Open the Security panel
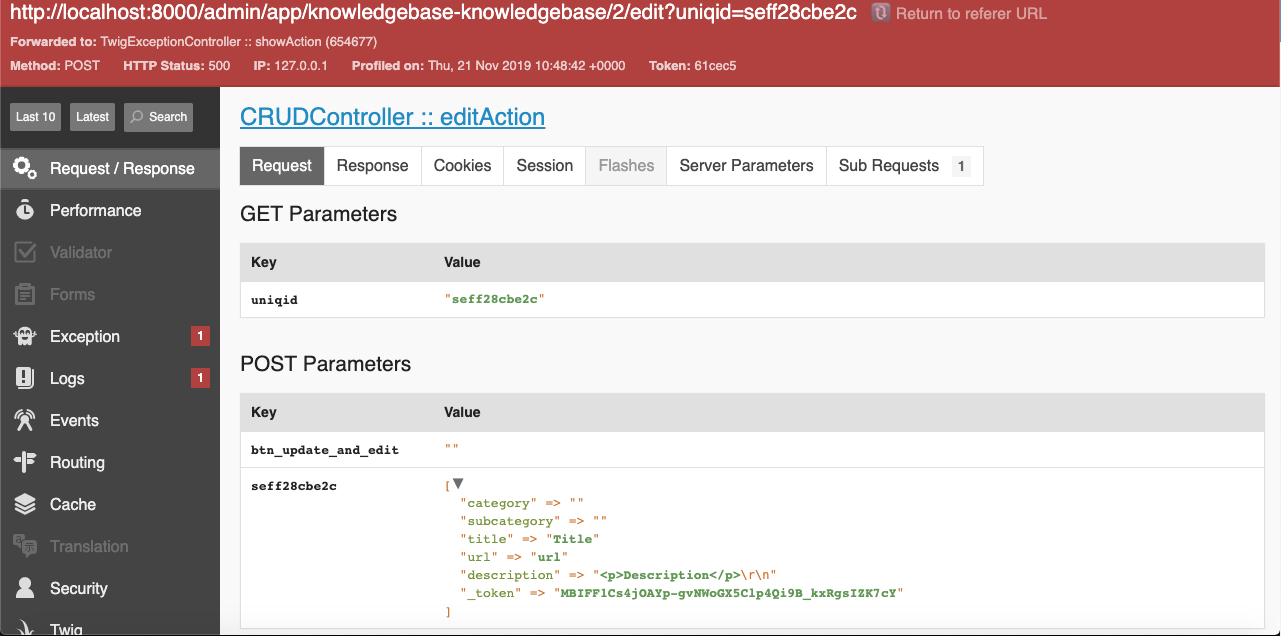The height and width of the screenshot is (636, 1281). point(110,588)
